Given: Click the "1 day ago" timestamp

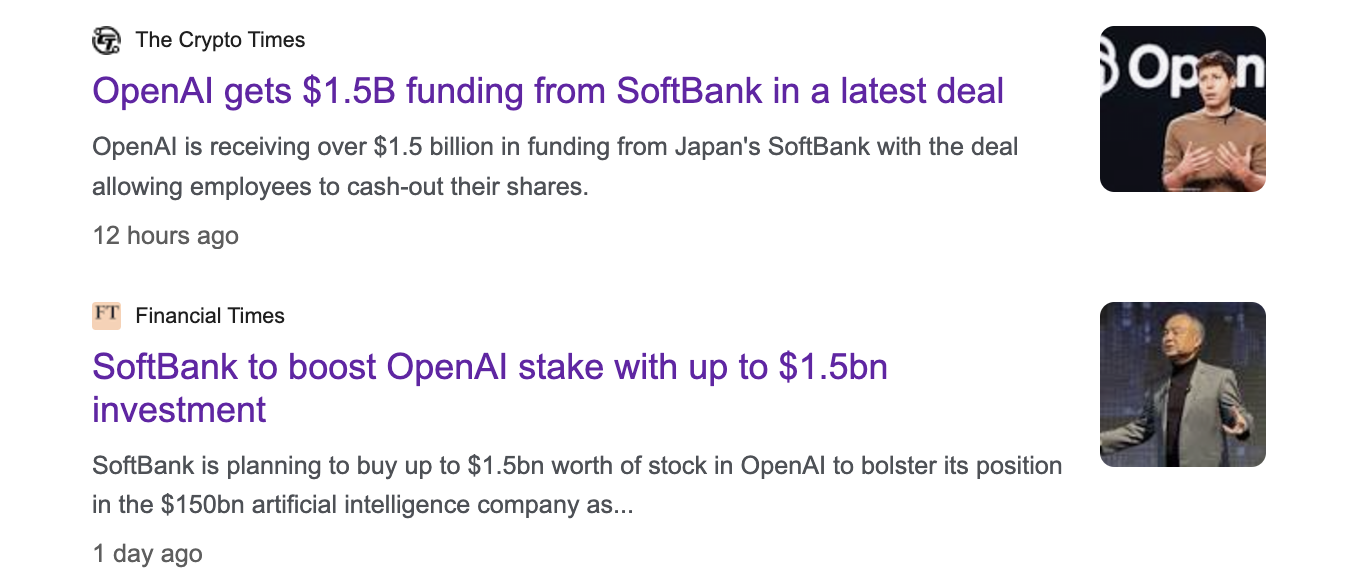Looking at the screenshot, I should (x=147, y=554).
